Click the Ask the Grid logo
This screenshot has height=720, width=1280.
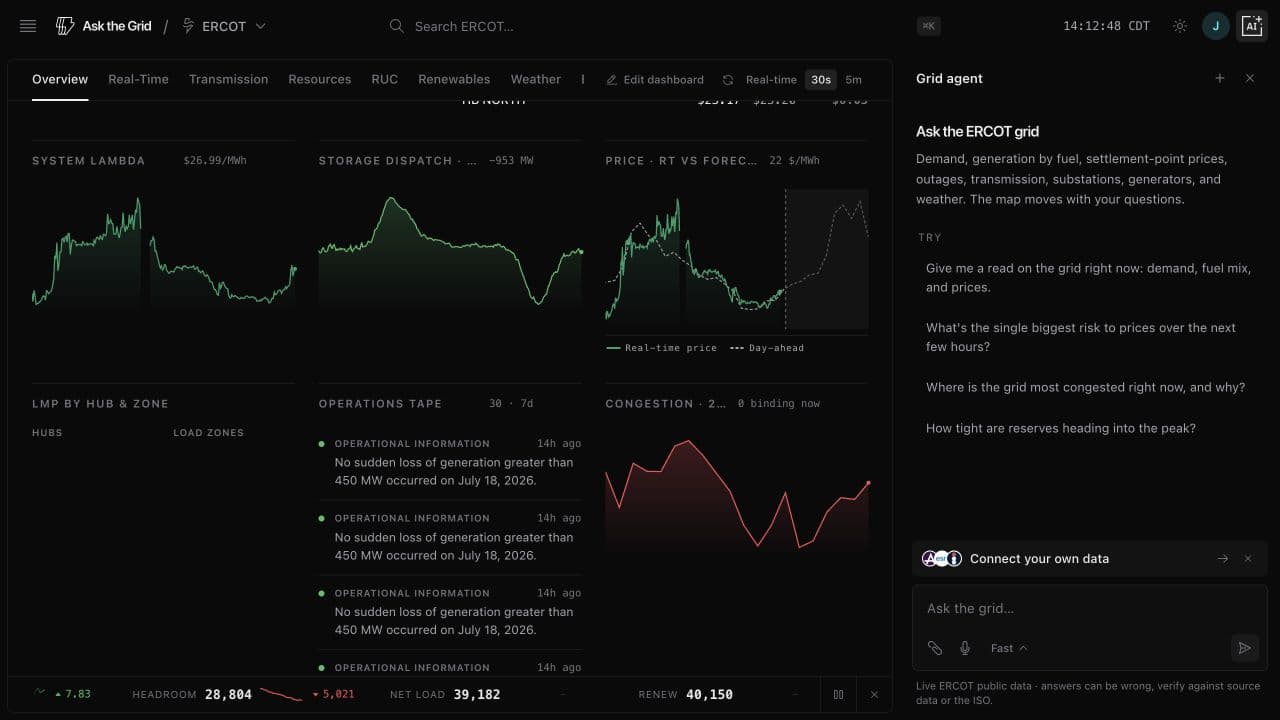pos(104,26)
